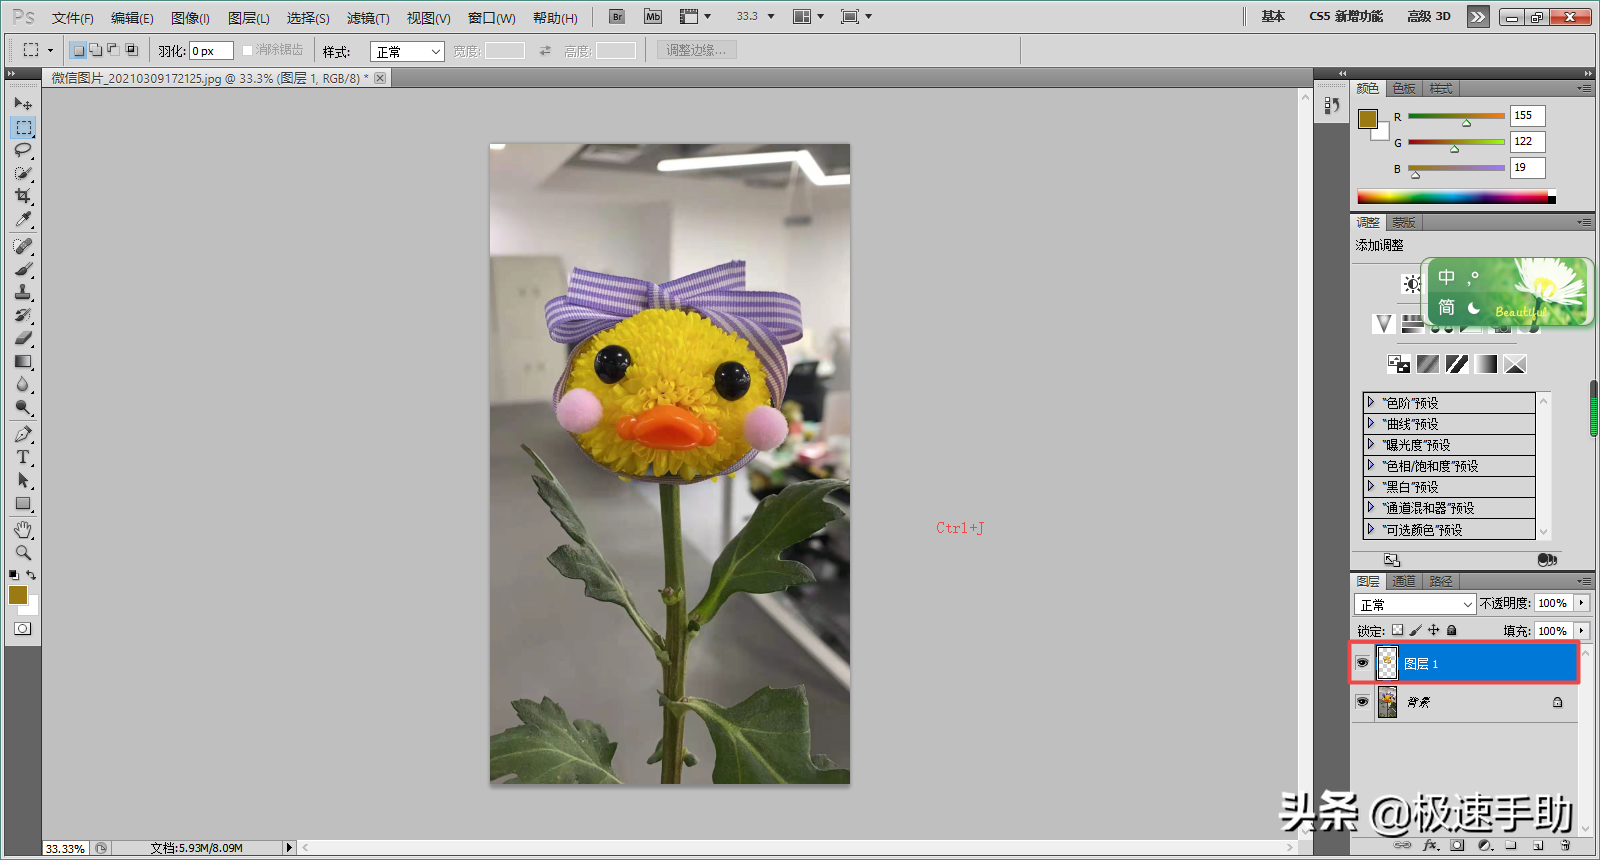The image size is (1600, 860).
Task: Select the Zoom tool
Action: (x=23, y=552)
